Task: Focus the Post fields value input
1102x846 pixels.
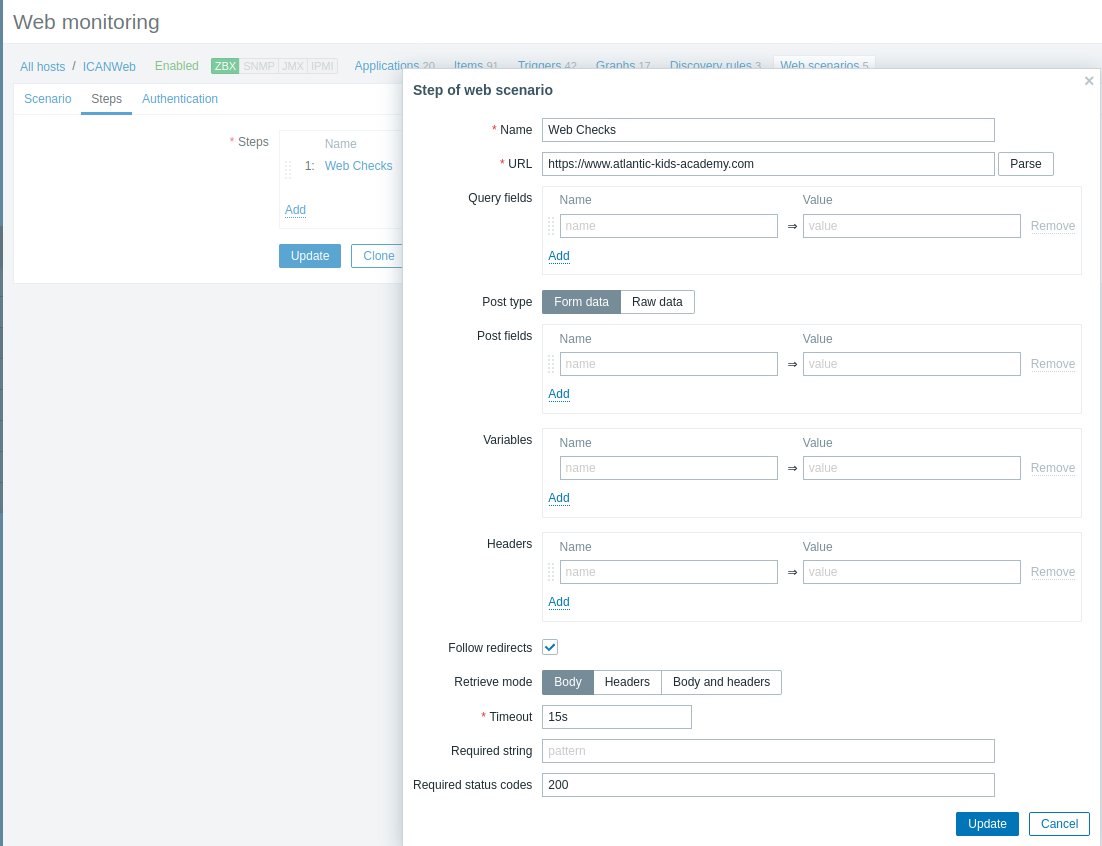Action: pos(912,364)
